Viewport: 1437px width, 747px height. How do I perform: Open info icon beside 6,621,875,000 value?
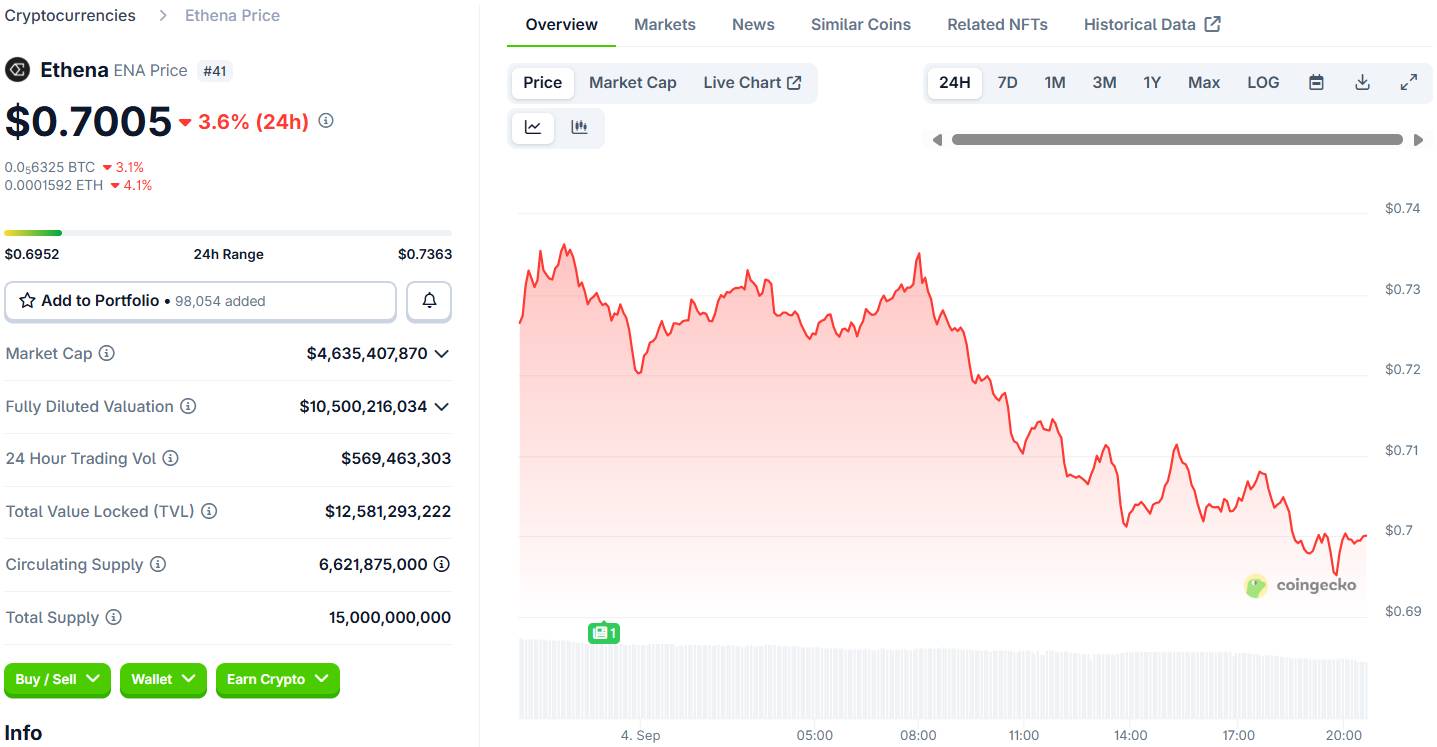coord(441,565)
